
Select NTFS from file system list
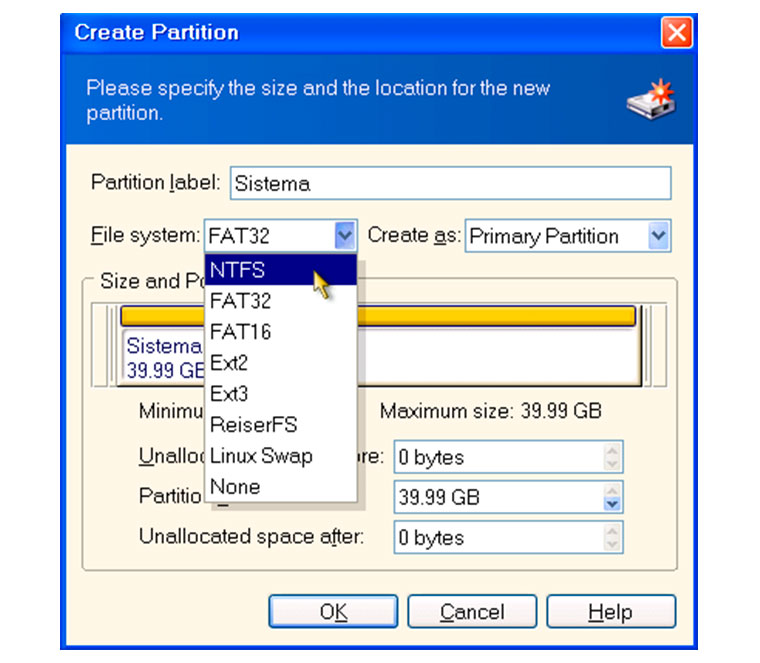tap(281, 270)
